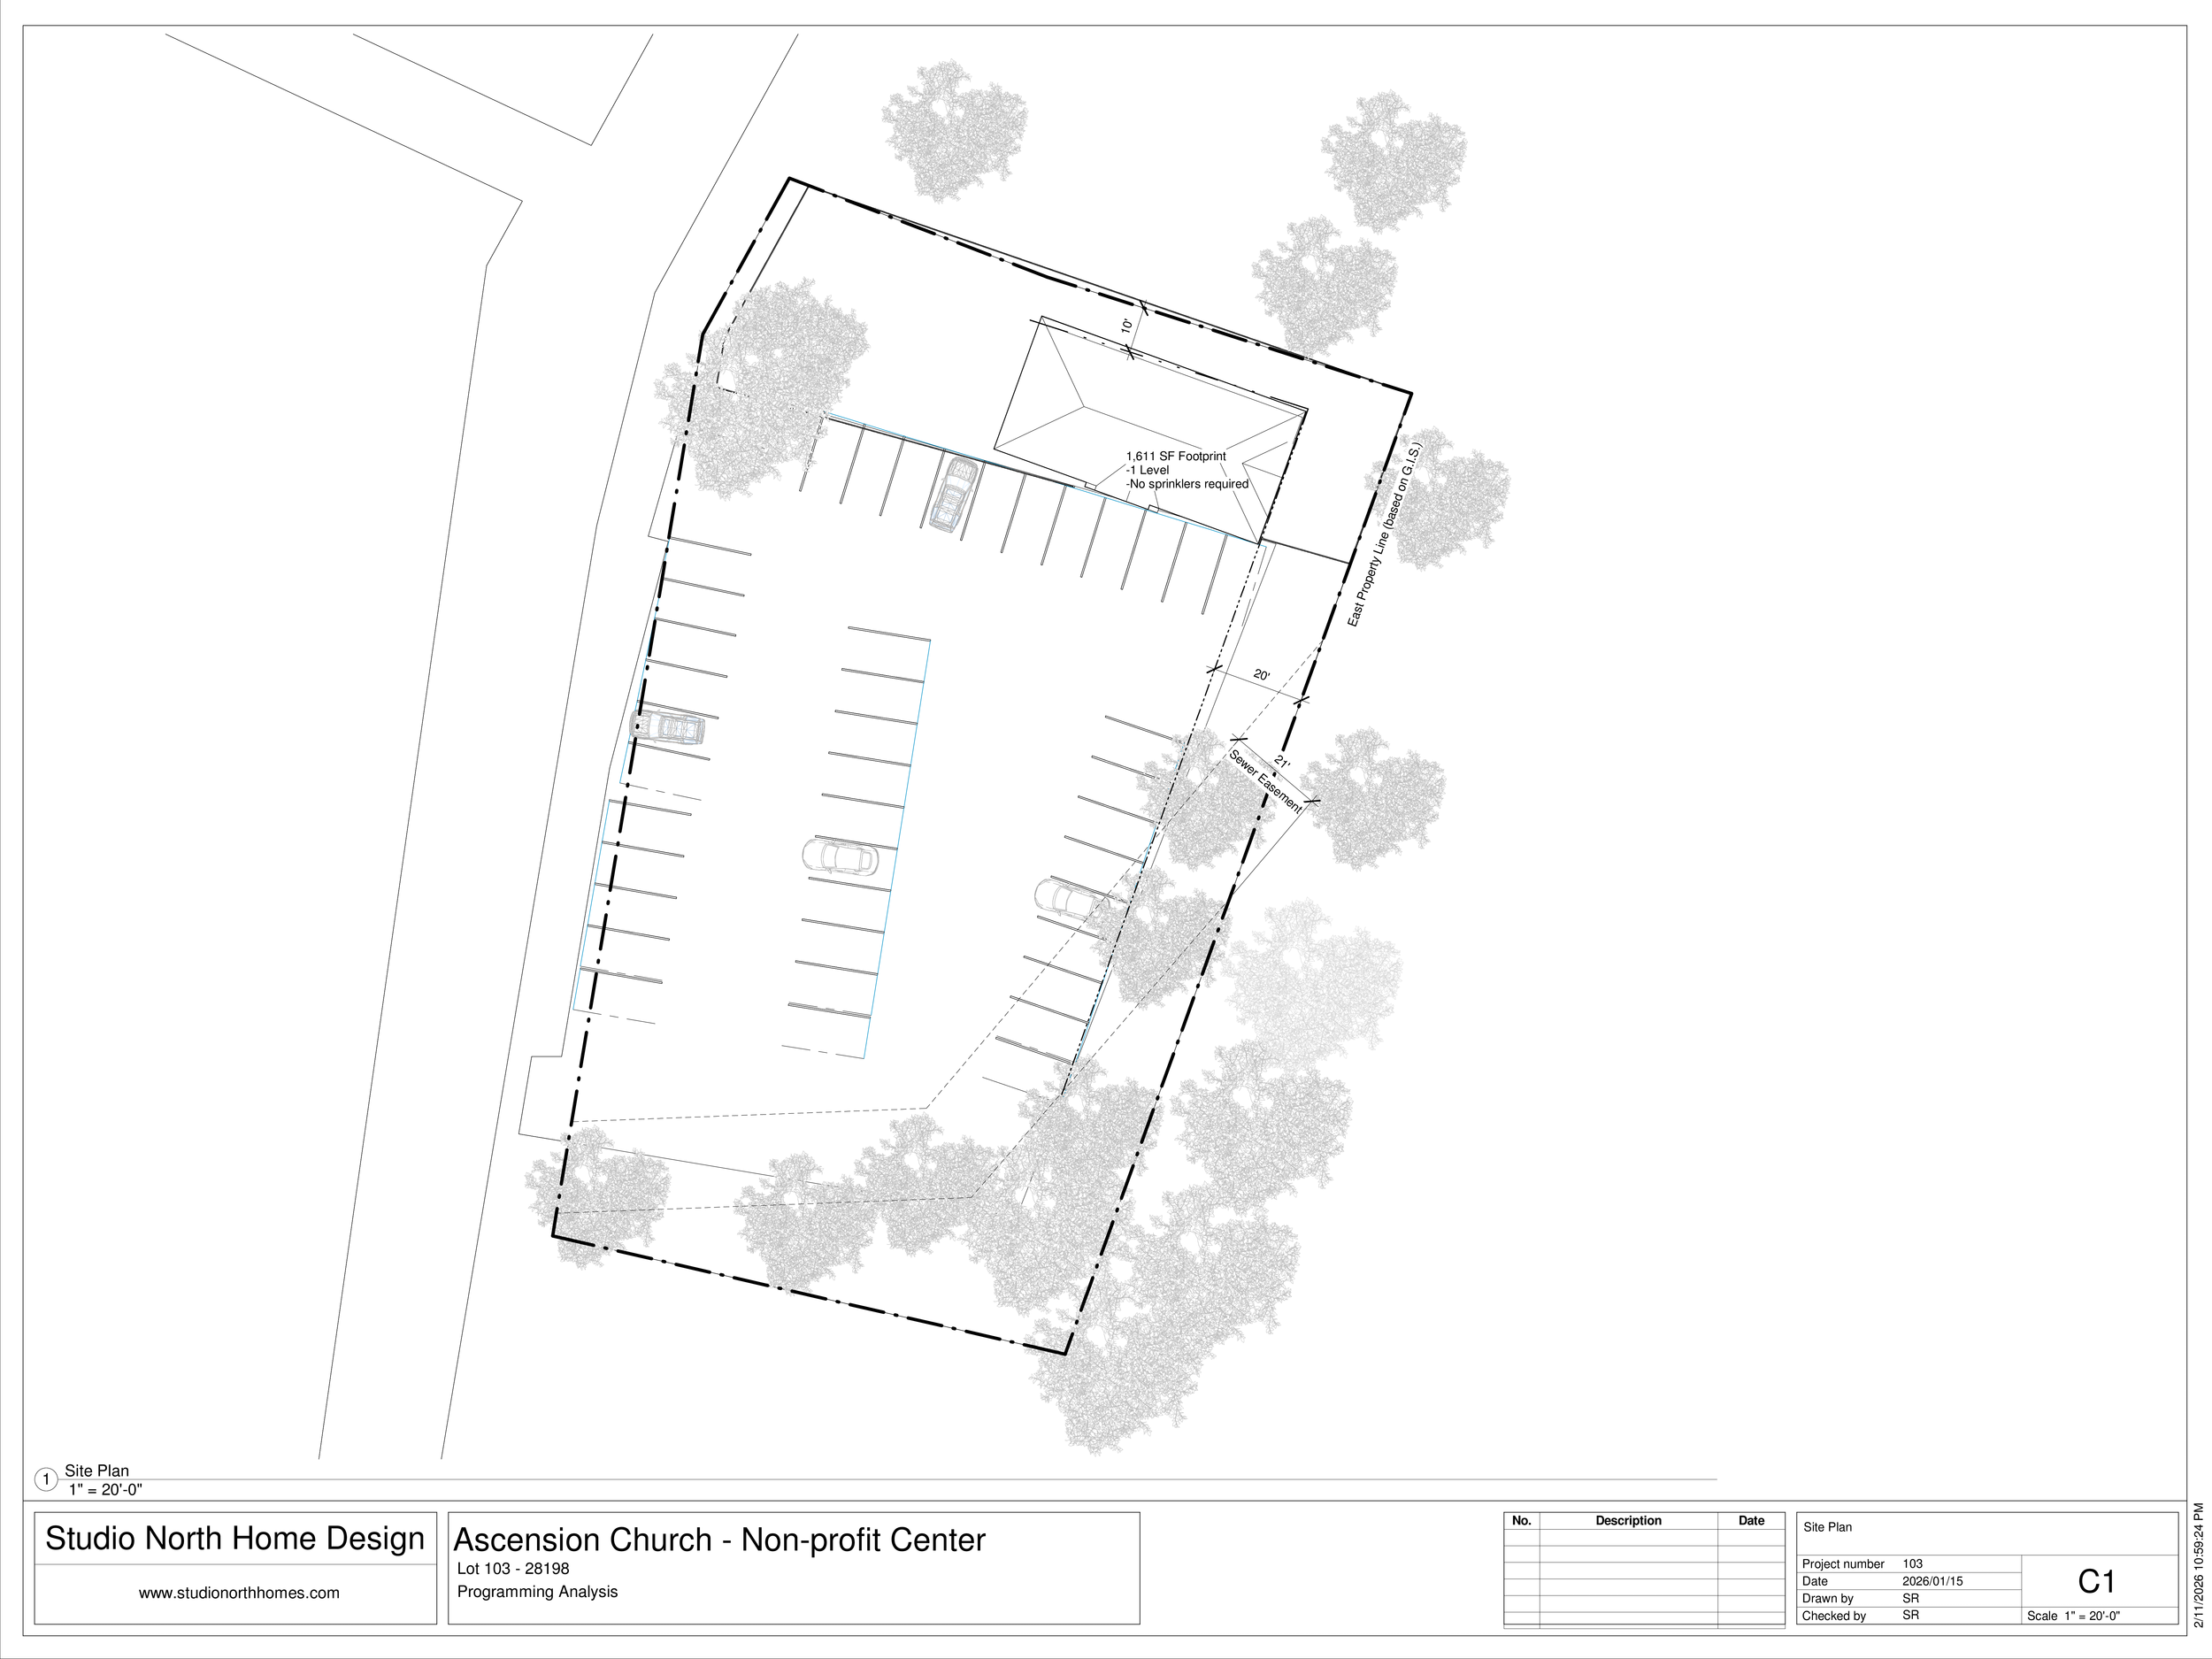Viewport: 2212px width, 1659px height.
Task: Click the 10' setback dimension text
Action: (1126, 326)
